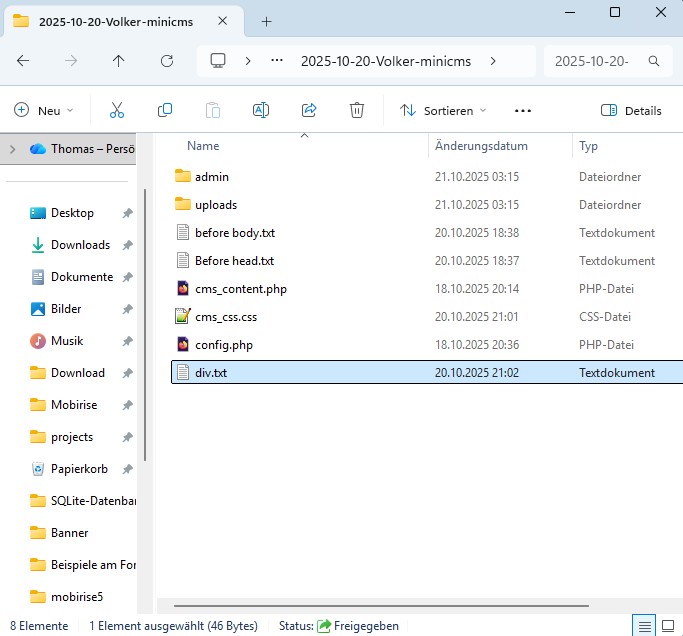Open a new tab with plus button
Viewport: 683px width, 636px height.
[x=266, y=21]
